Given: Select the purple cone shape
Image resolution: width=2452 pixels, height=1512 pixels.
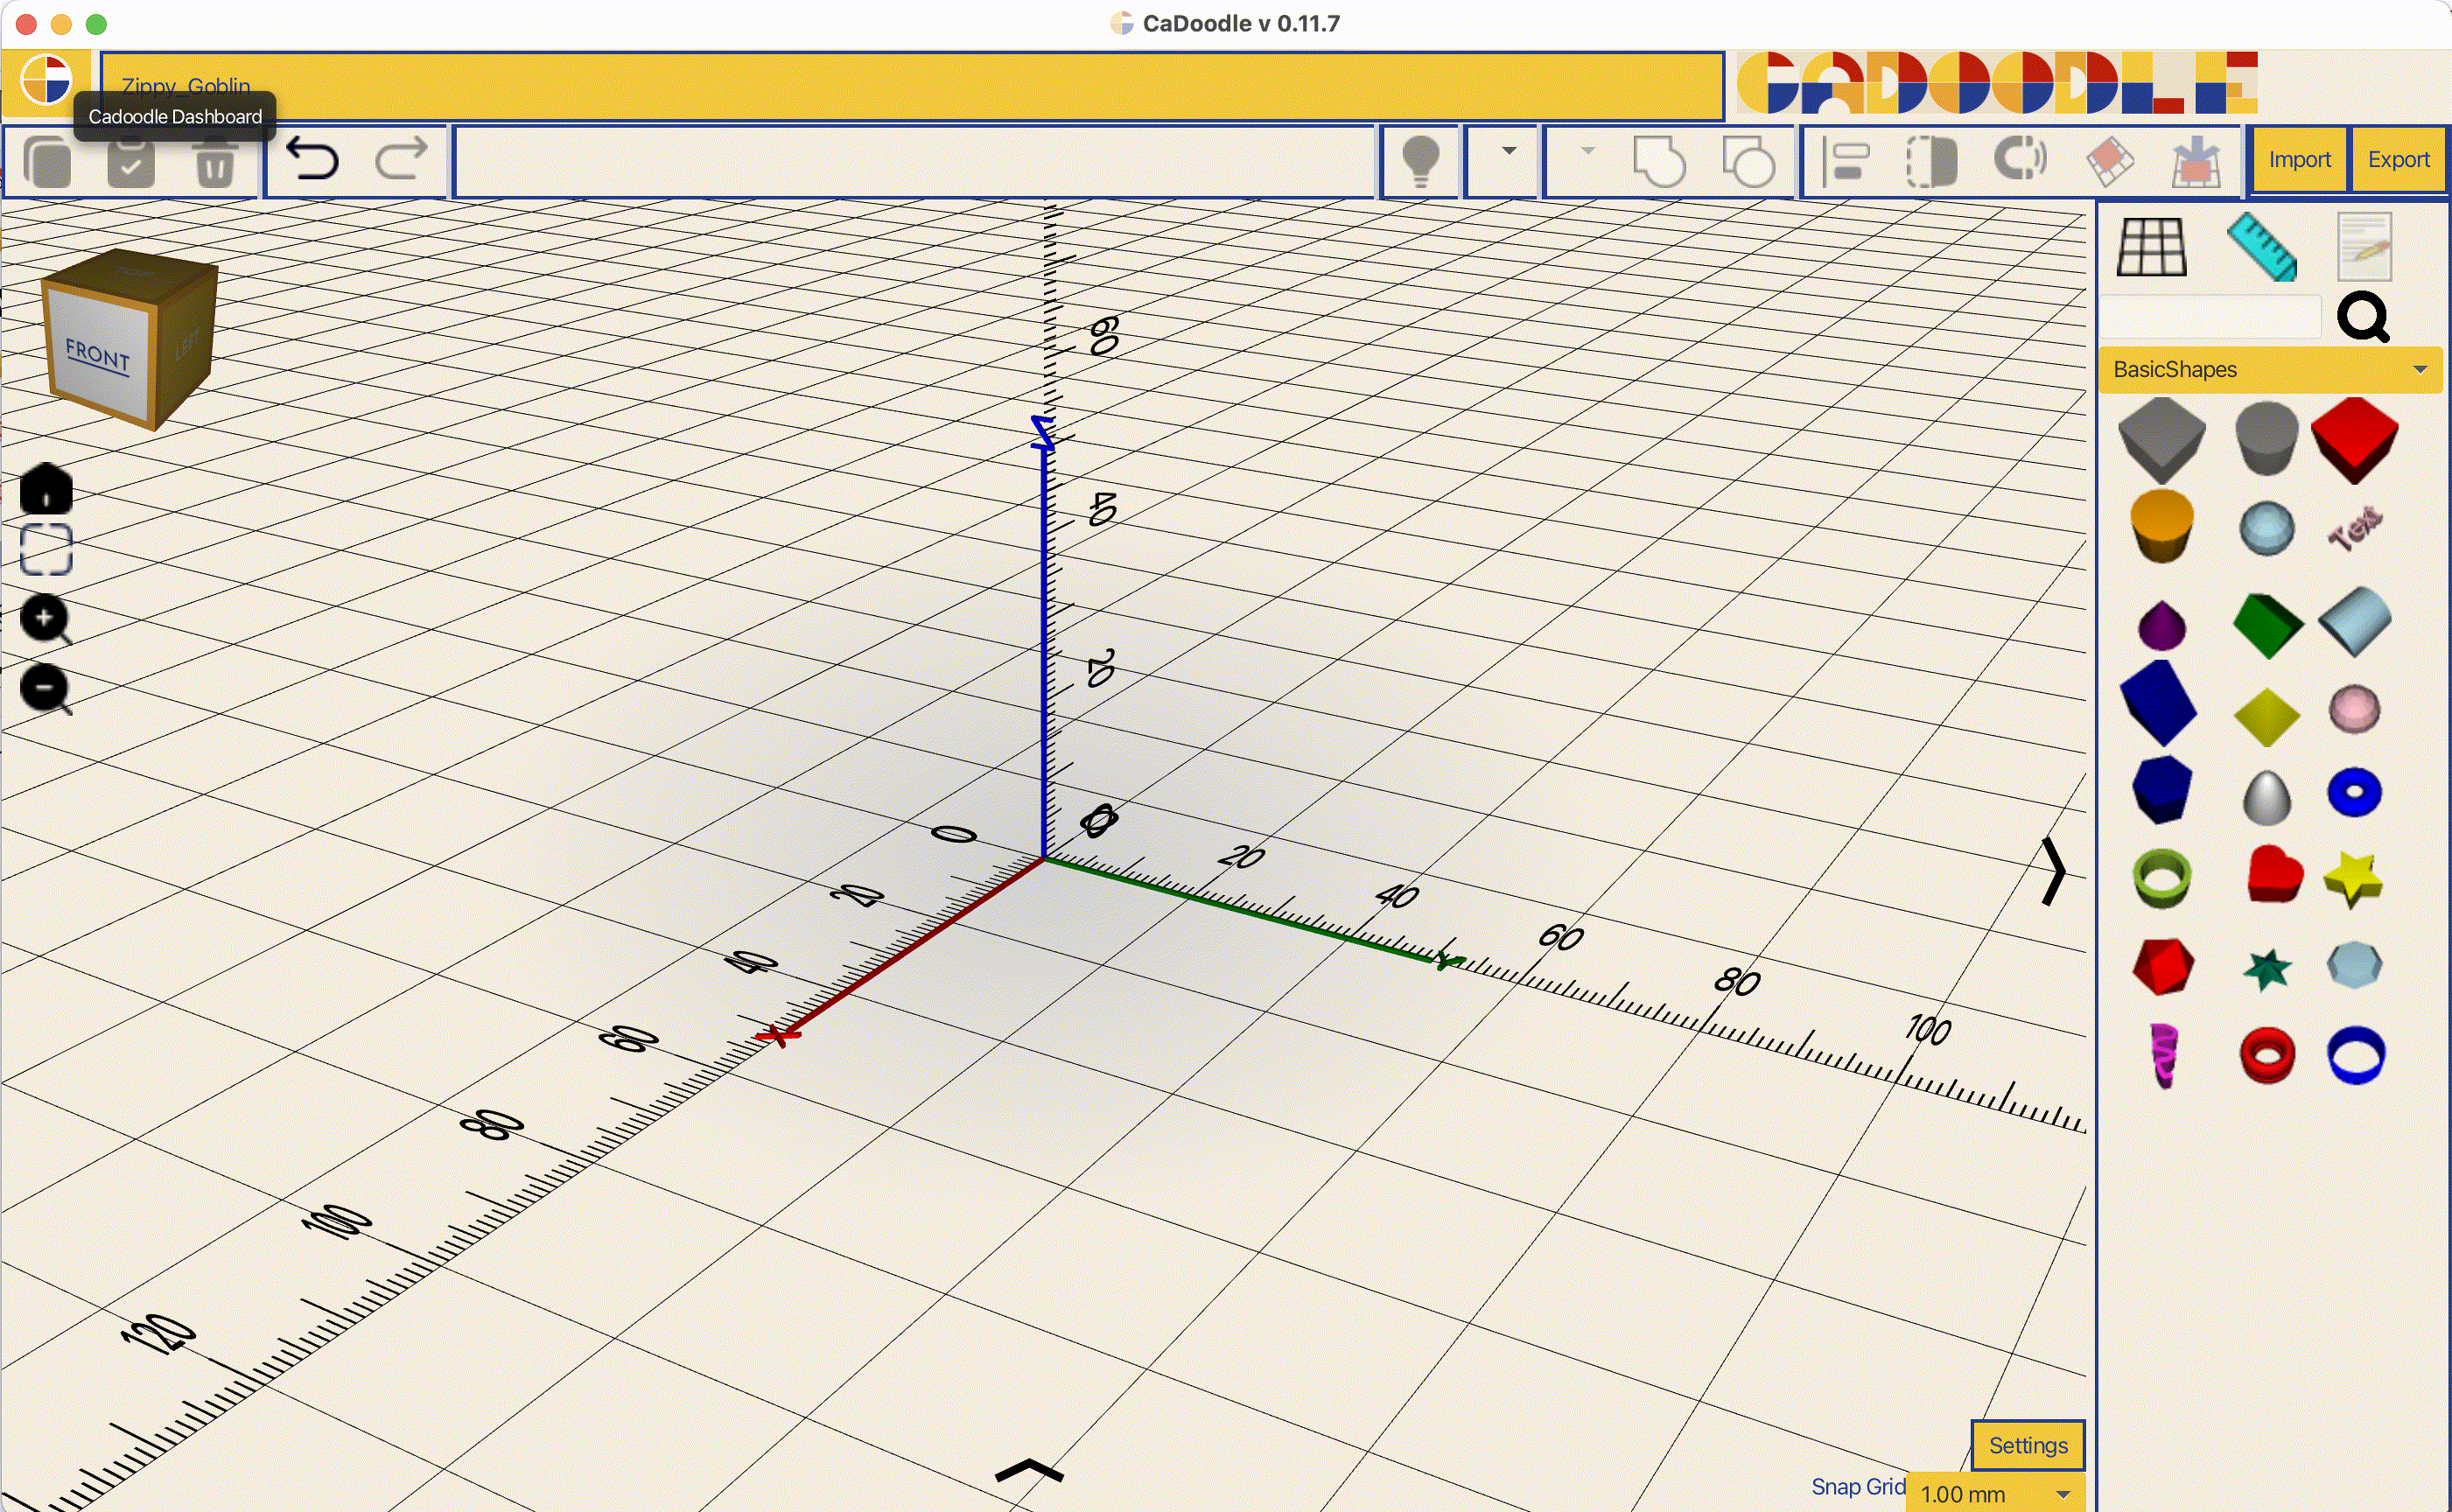Looking at the screenshot, I should 2161,626.
